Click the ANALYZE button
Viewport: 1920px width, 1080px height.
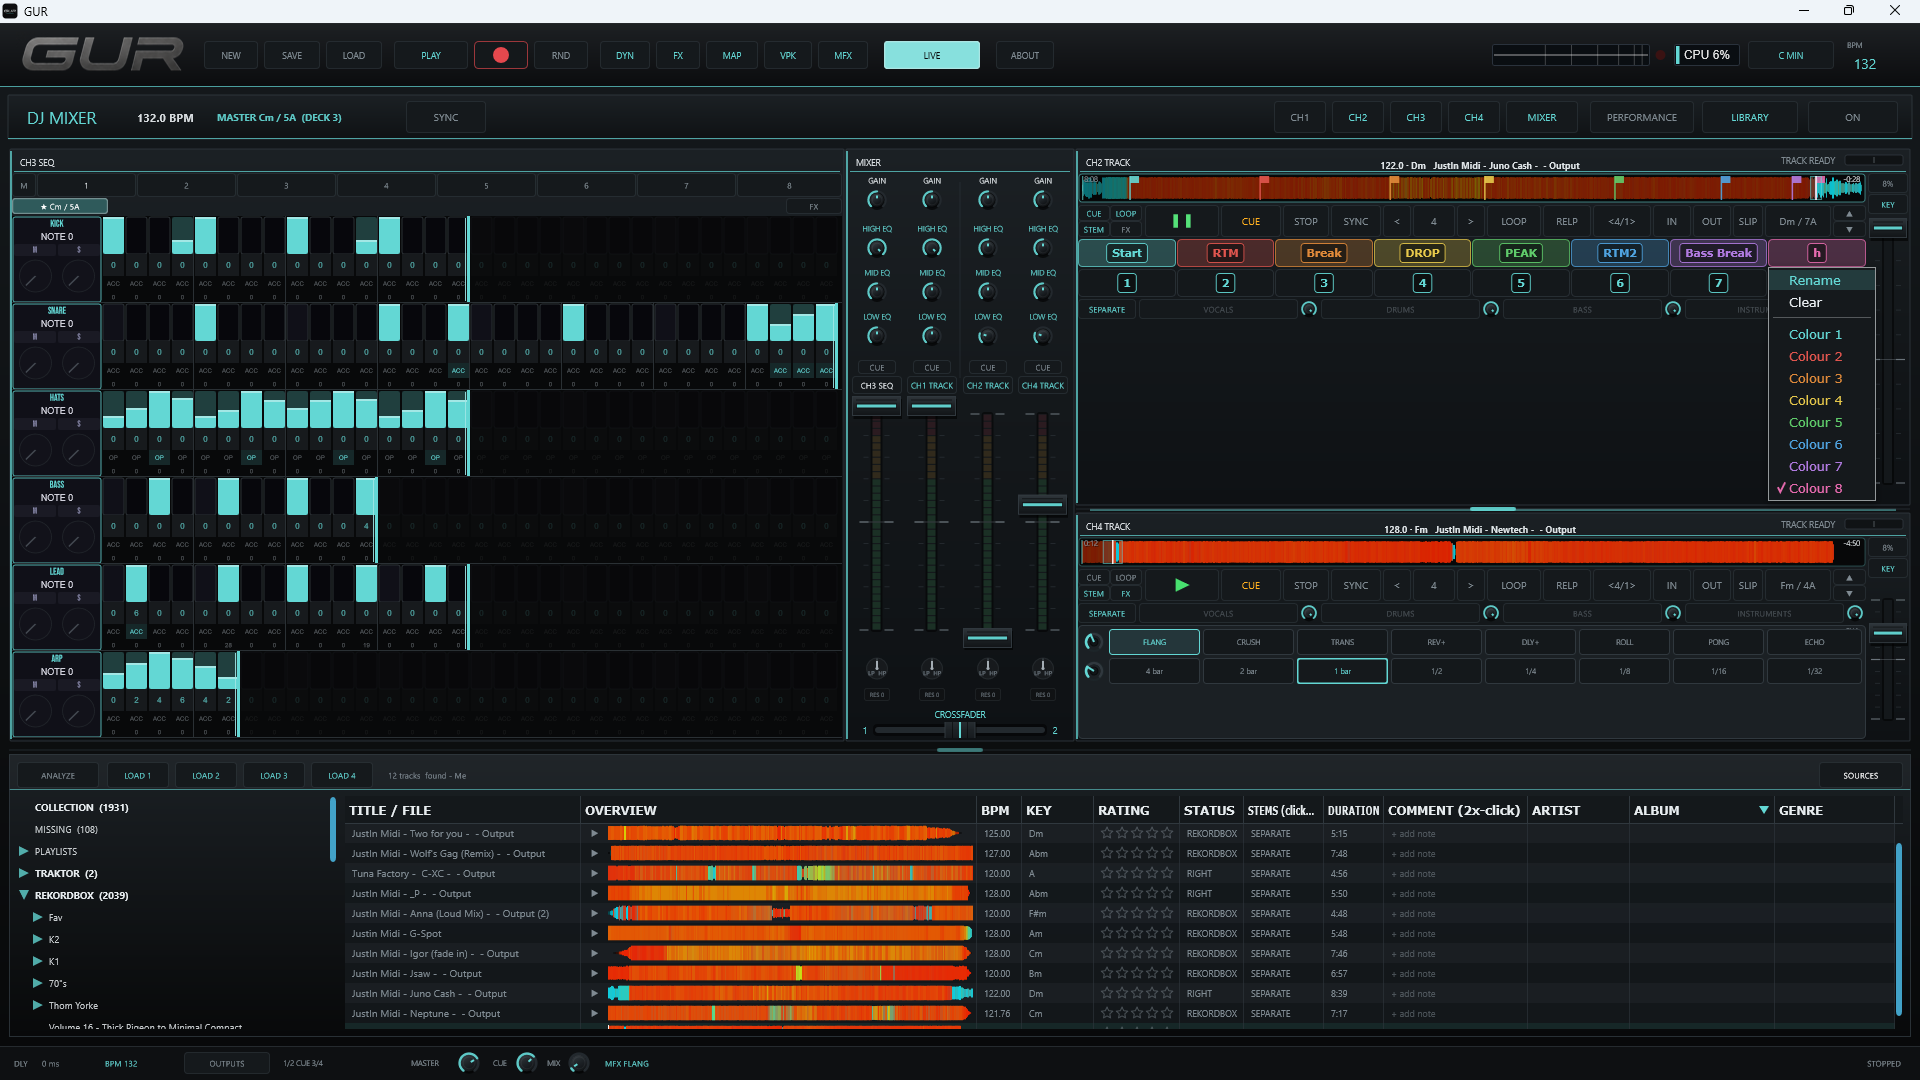[x=58, y=775]
